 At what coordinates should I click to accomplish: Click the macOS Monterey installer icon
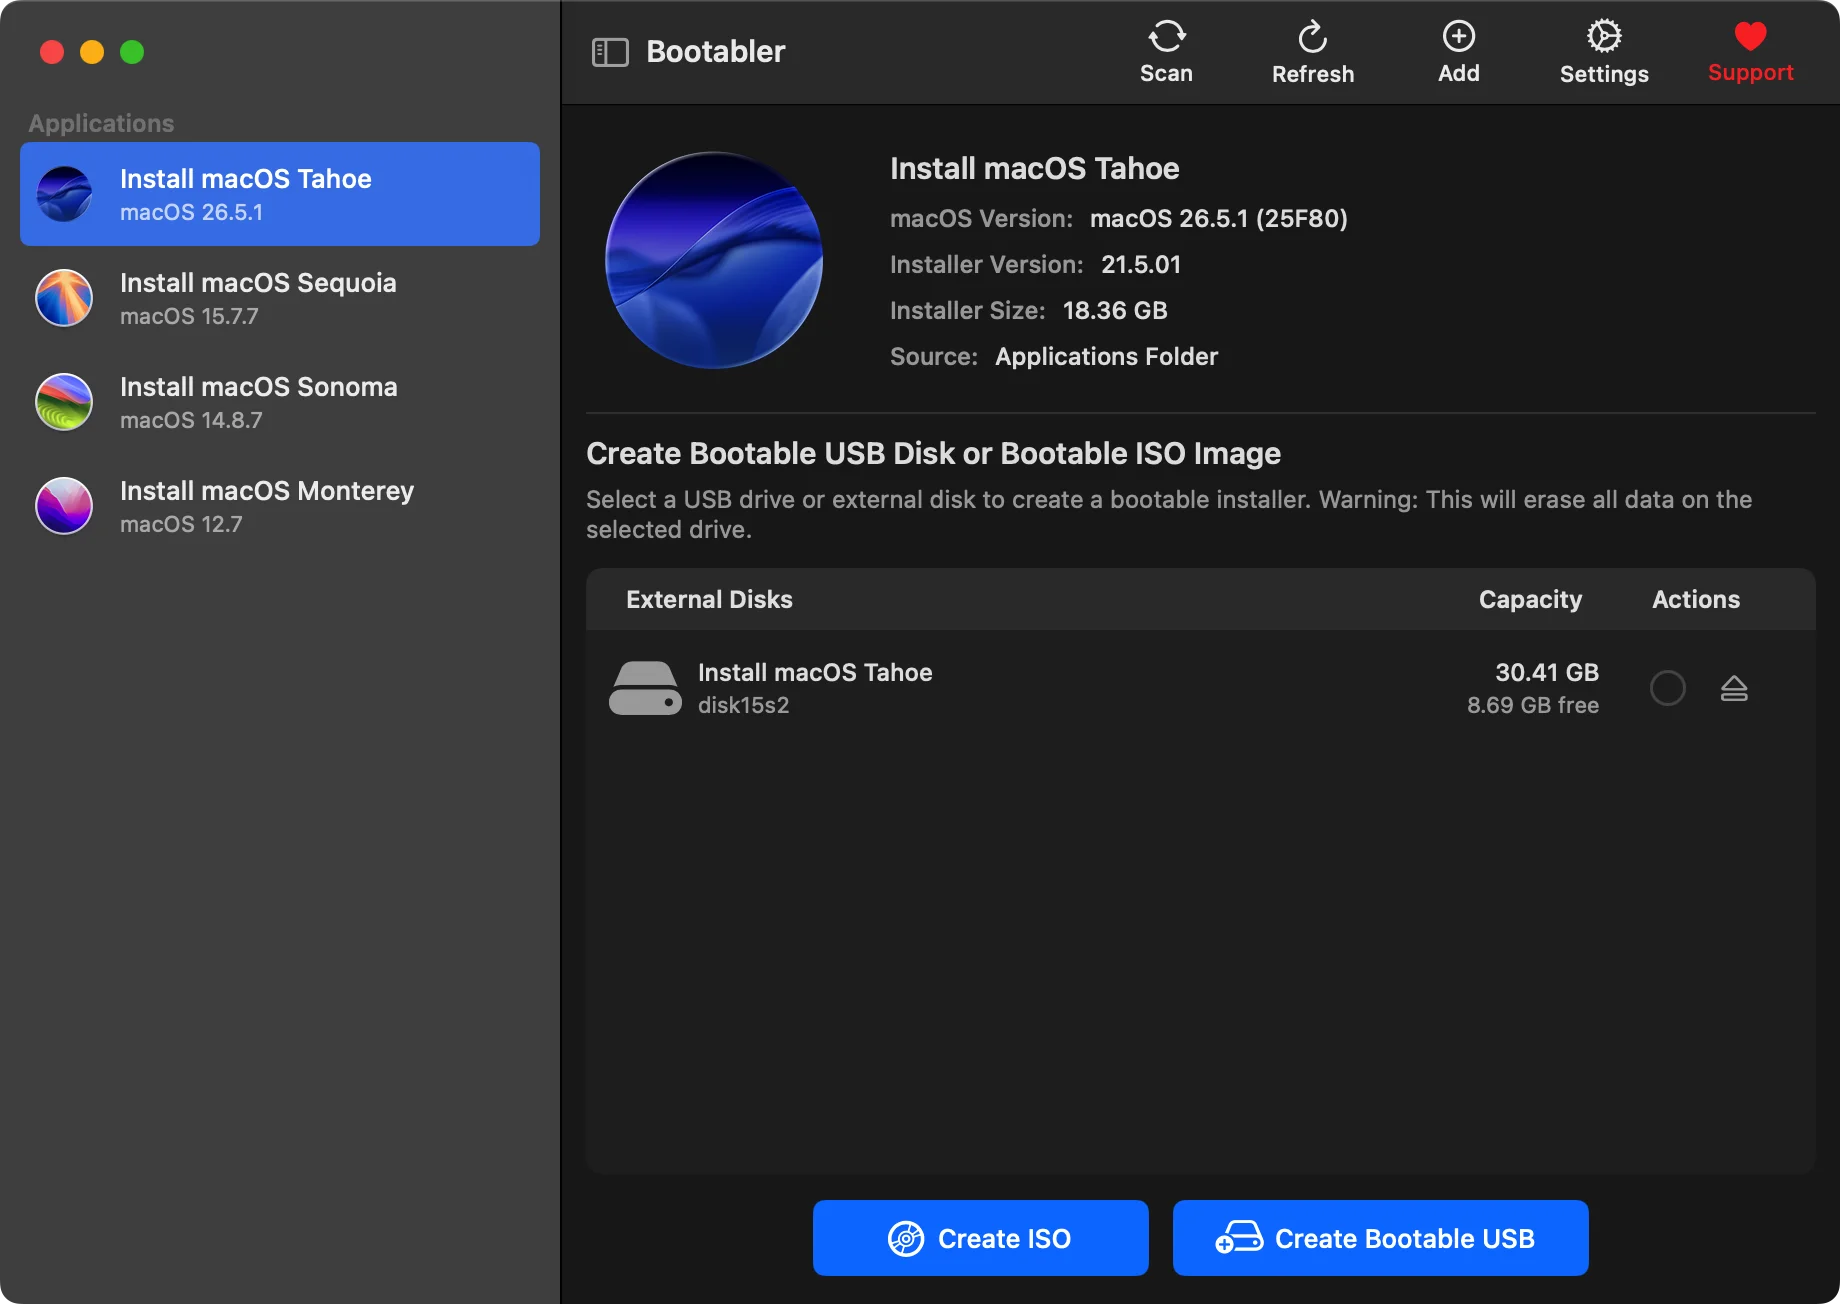coord(64,506)
